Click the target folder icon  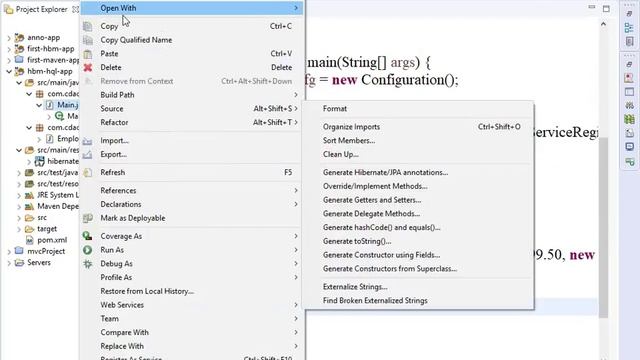click(x=29, y=229)
